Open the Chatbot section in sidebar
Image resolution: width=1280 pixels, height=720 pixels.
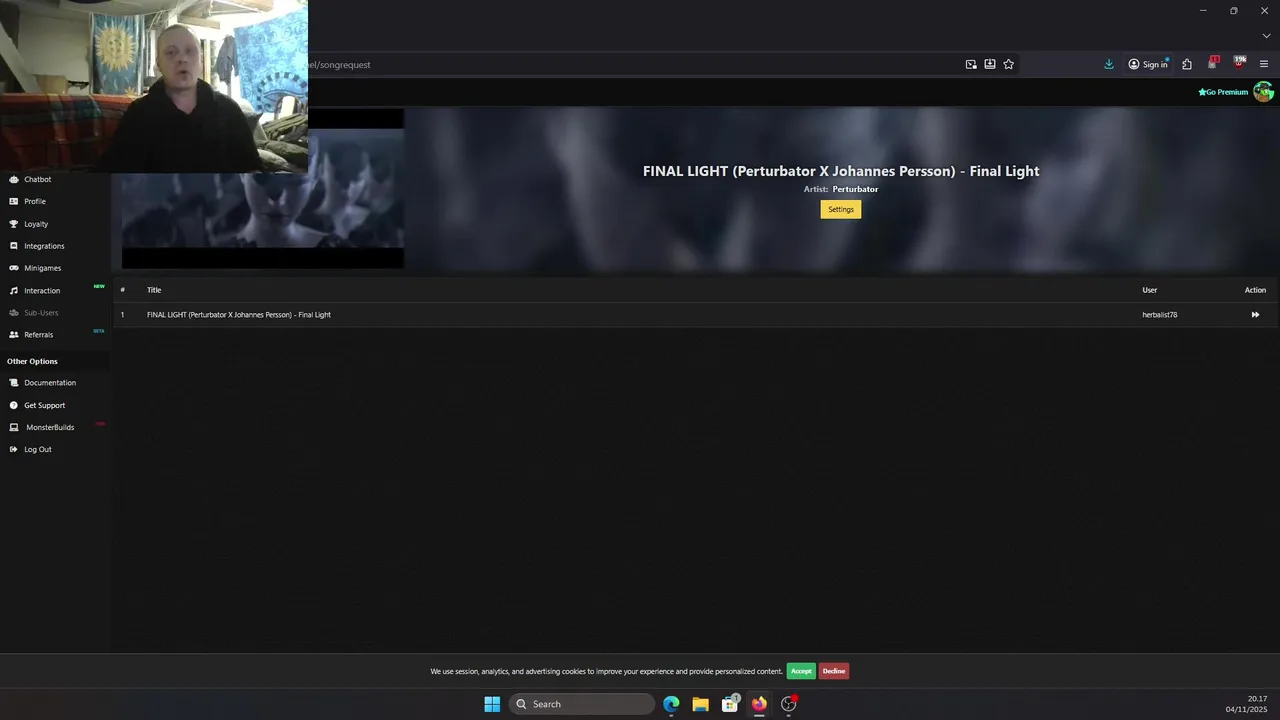[x=37, y=179]
